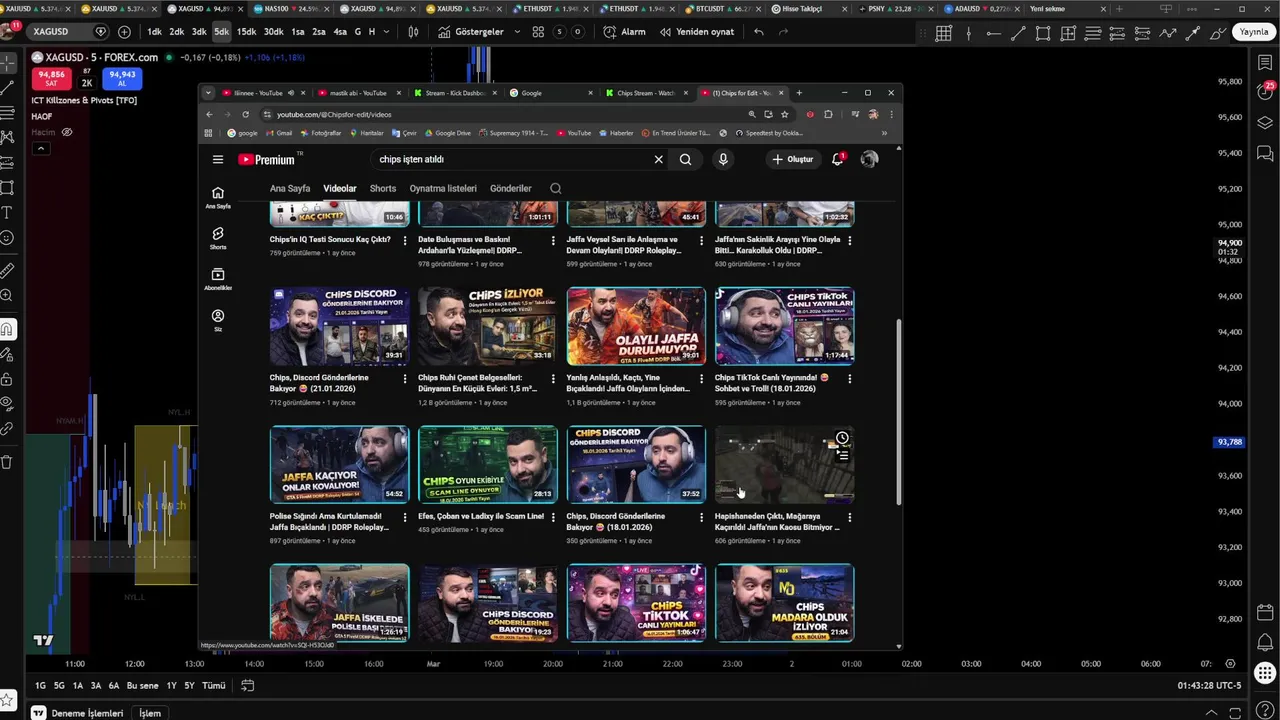The height and width of the screenshot is (720, 1280).
Task: Click the YouTube Premium logo
Action: tap(267, 159)
